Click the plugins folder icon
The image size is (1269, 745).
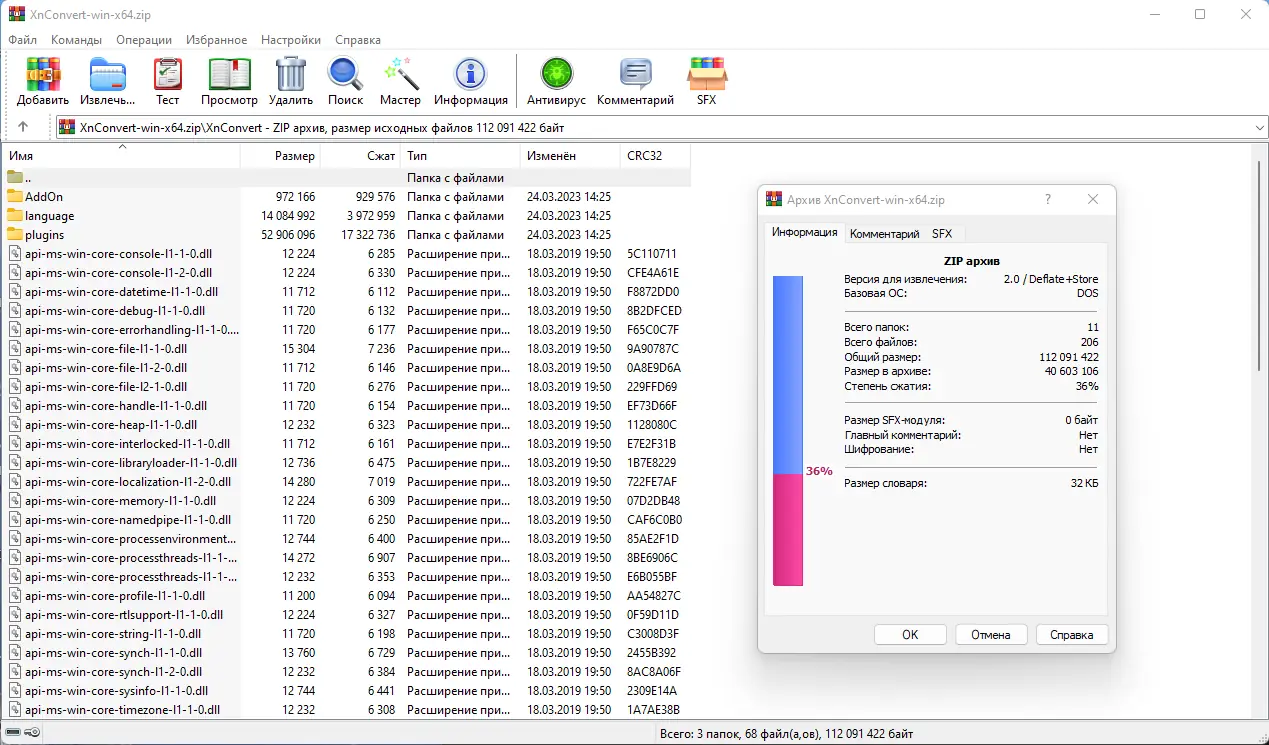pos(15,235)
